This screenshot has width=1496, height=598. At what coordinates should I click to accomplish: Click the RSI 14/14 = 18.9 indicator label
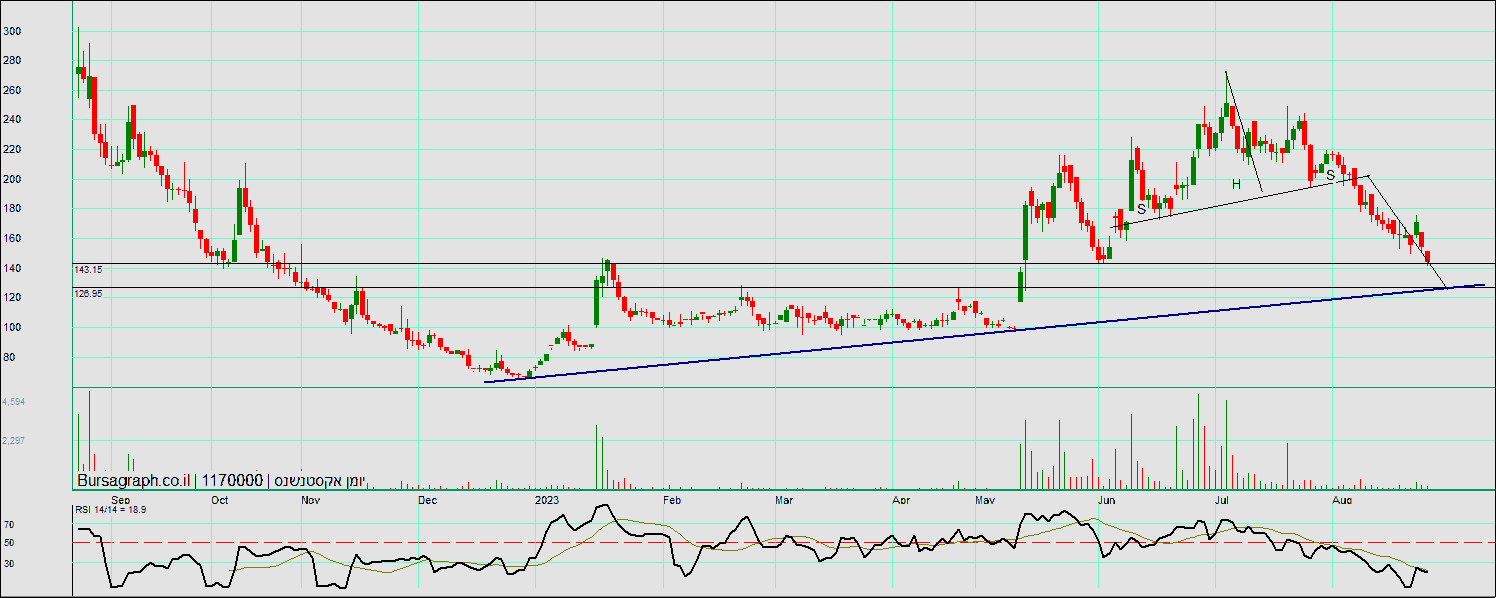[x=111, y=510]
